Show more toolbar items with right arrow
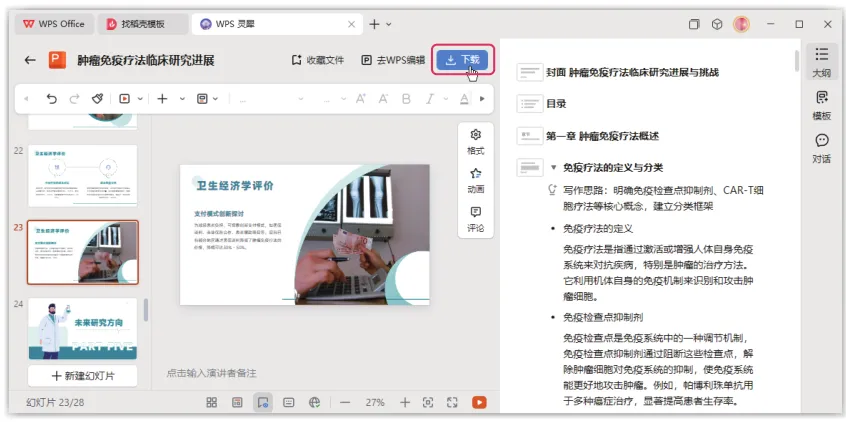846x422 pixels. (x=482, y=99)
